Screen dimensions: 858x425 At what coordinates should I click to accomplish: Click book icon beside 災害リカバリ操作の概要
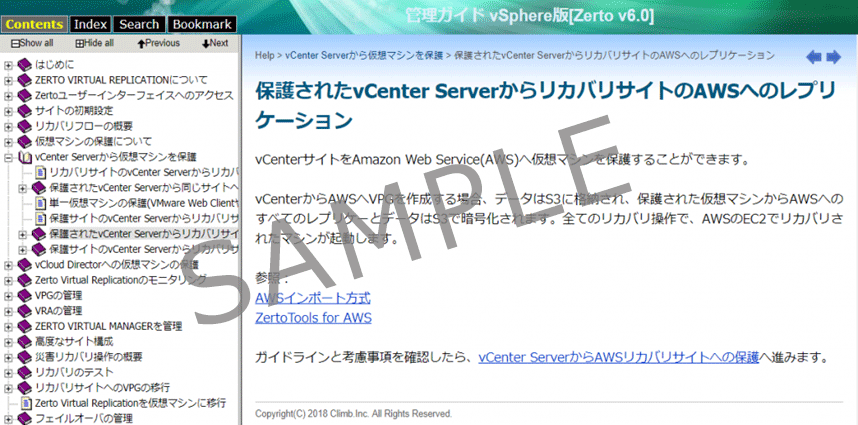pyautogui.click(x=25, y=357)
